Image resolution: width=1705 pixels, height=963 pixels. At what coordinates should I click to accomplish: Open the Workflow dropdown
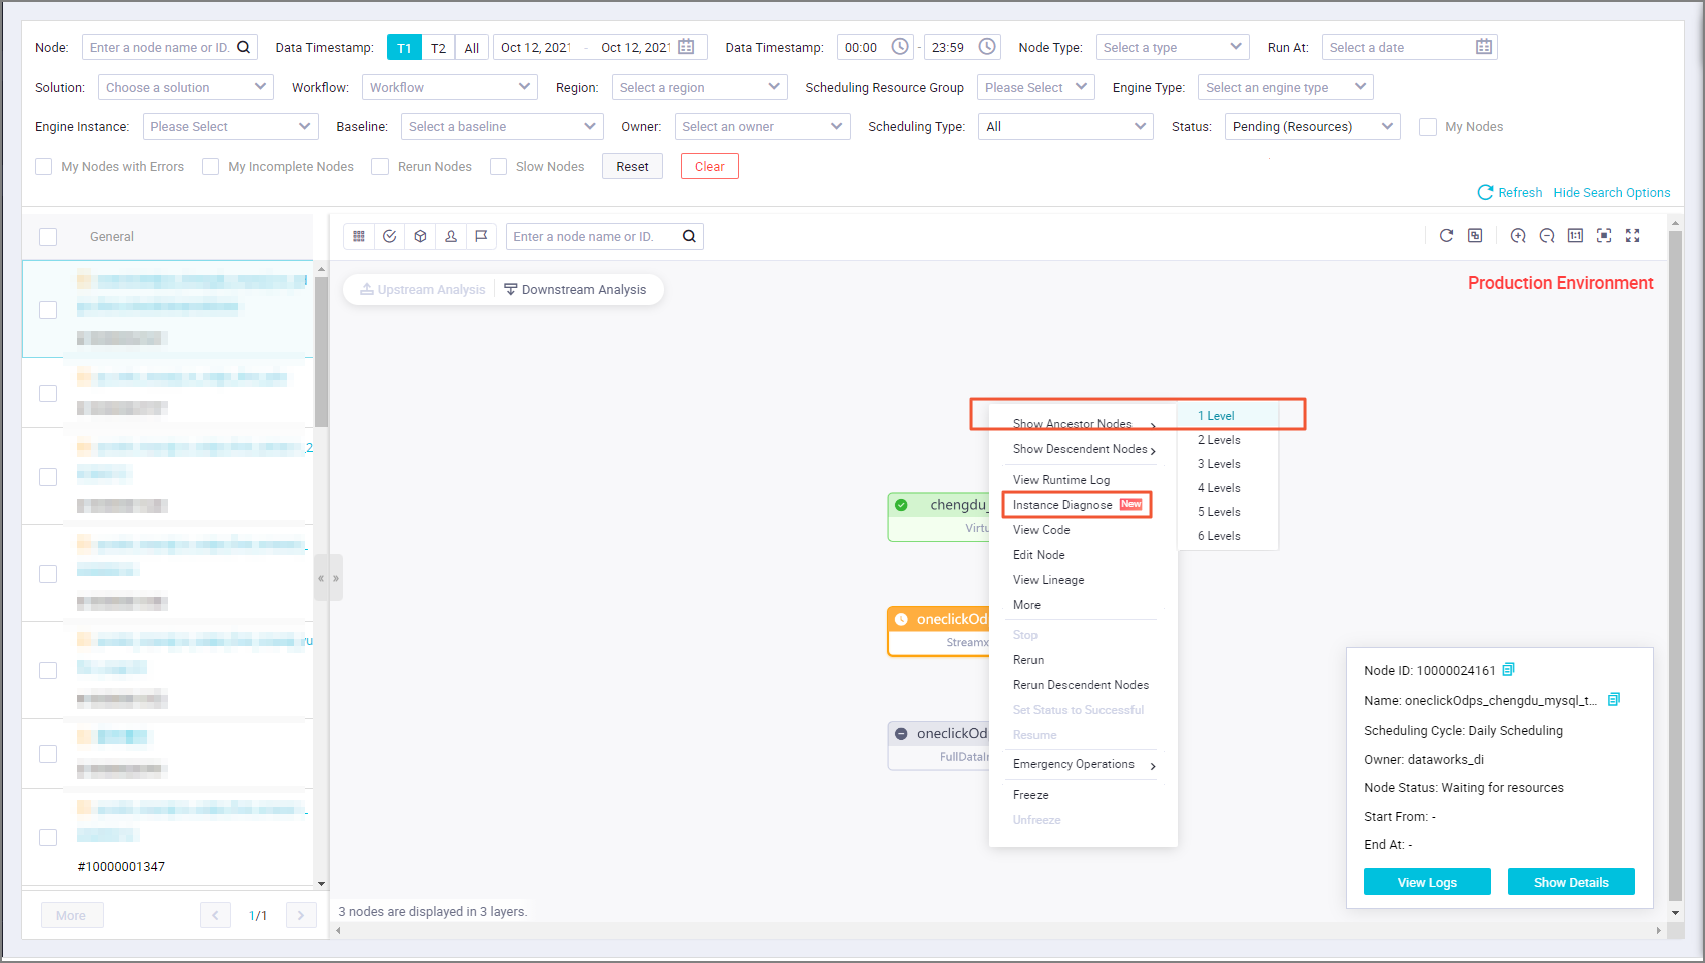450,87
